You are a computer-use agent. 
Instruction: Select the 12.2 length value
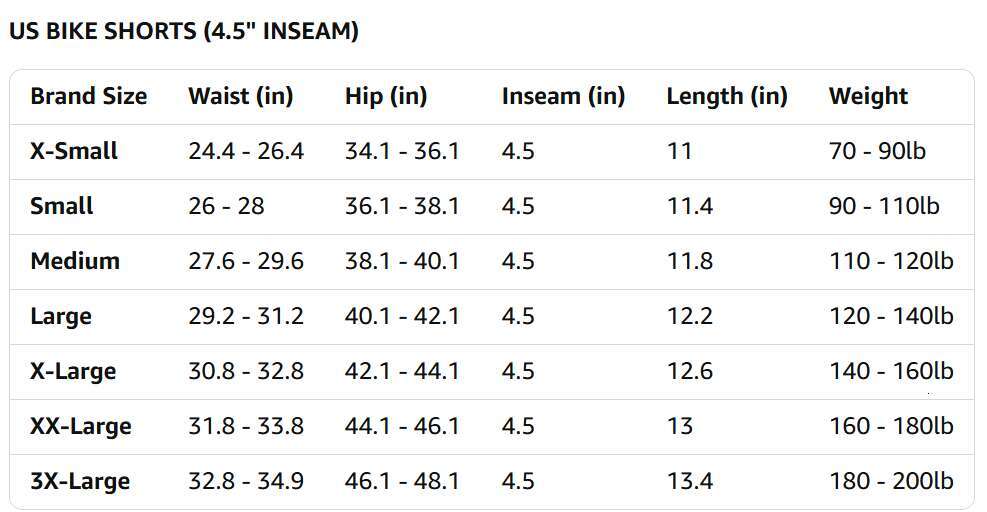(690, 317)
